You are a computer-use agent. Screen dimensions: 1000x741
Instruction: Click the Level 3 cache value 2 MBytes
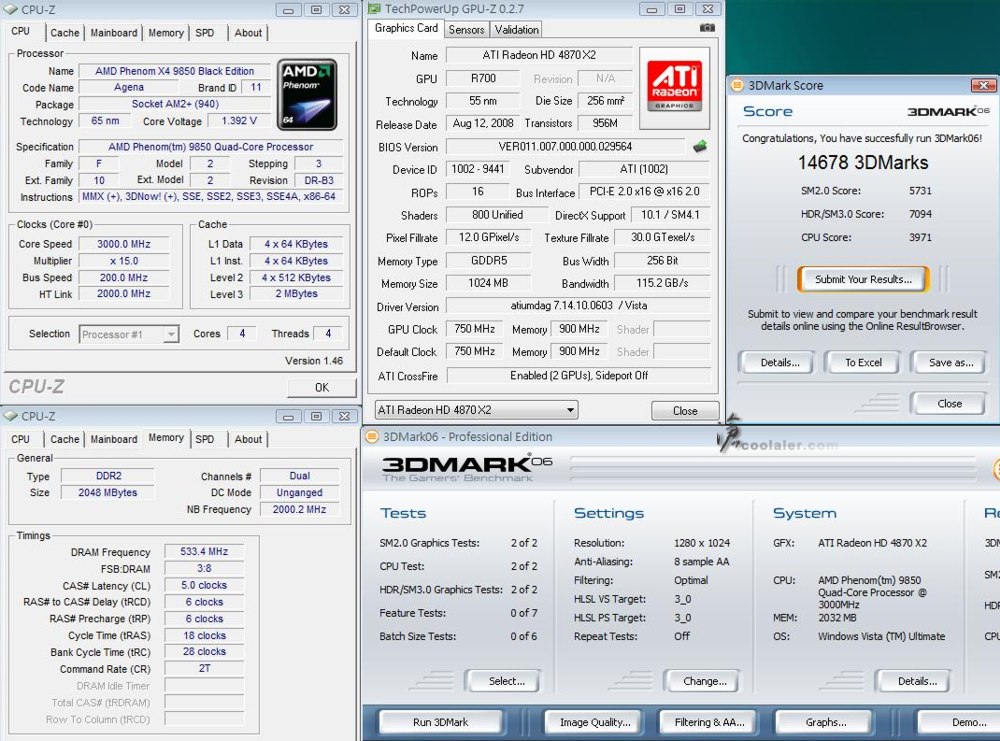coord(296,294)
